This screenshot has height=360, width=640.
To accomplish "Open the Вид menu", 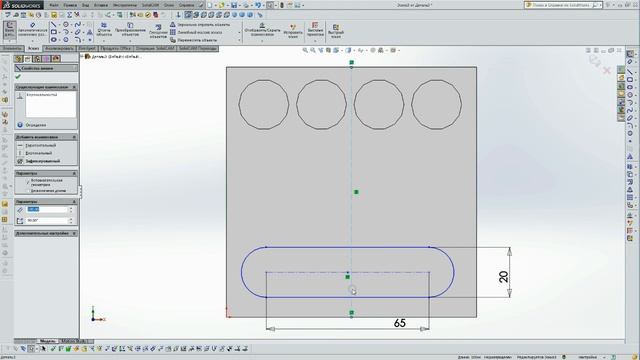I will [85, 5].
